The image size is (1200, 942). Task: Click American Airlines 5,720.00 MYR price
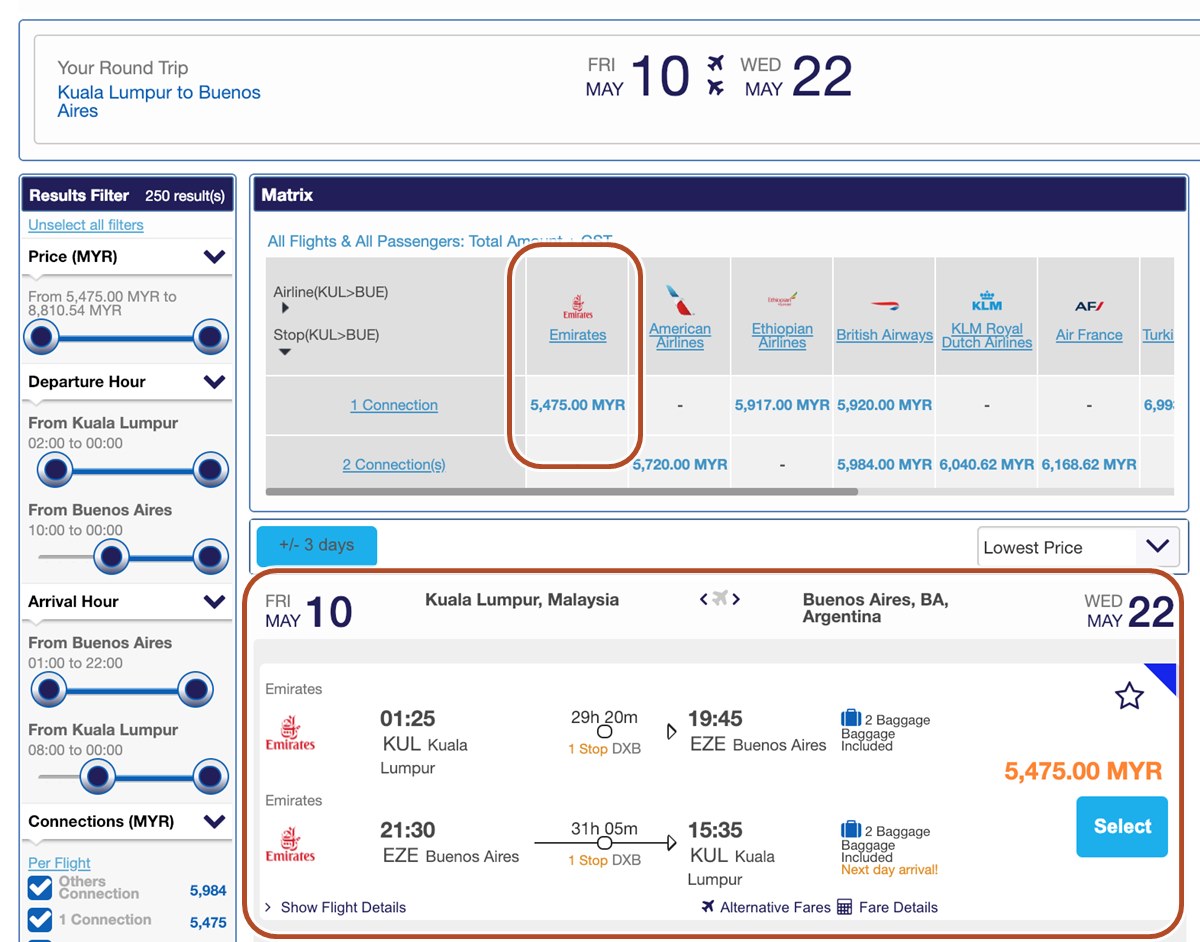coord(680,464)
